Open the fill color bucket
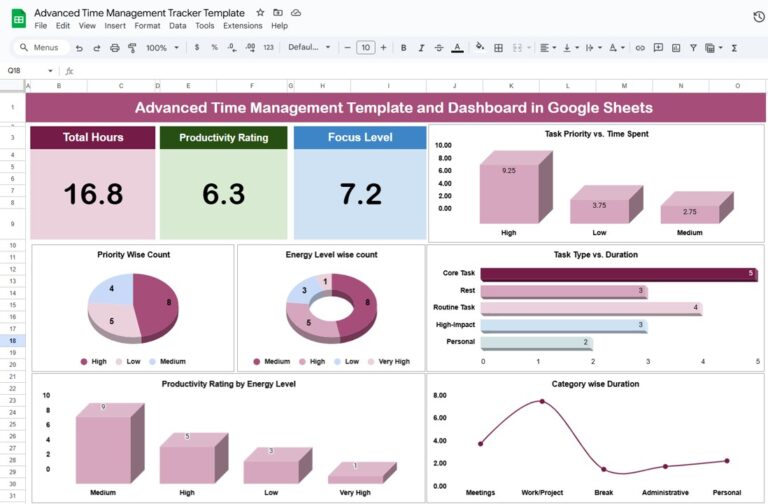This screenshot has height=504, width=768. coord(480,47)
